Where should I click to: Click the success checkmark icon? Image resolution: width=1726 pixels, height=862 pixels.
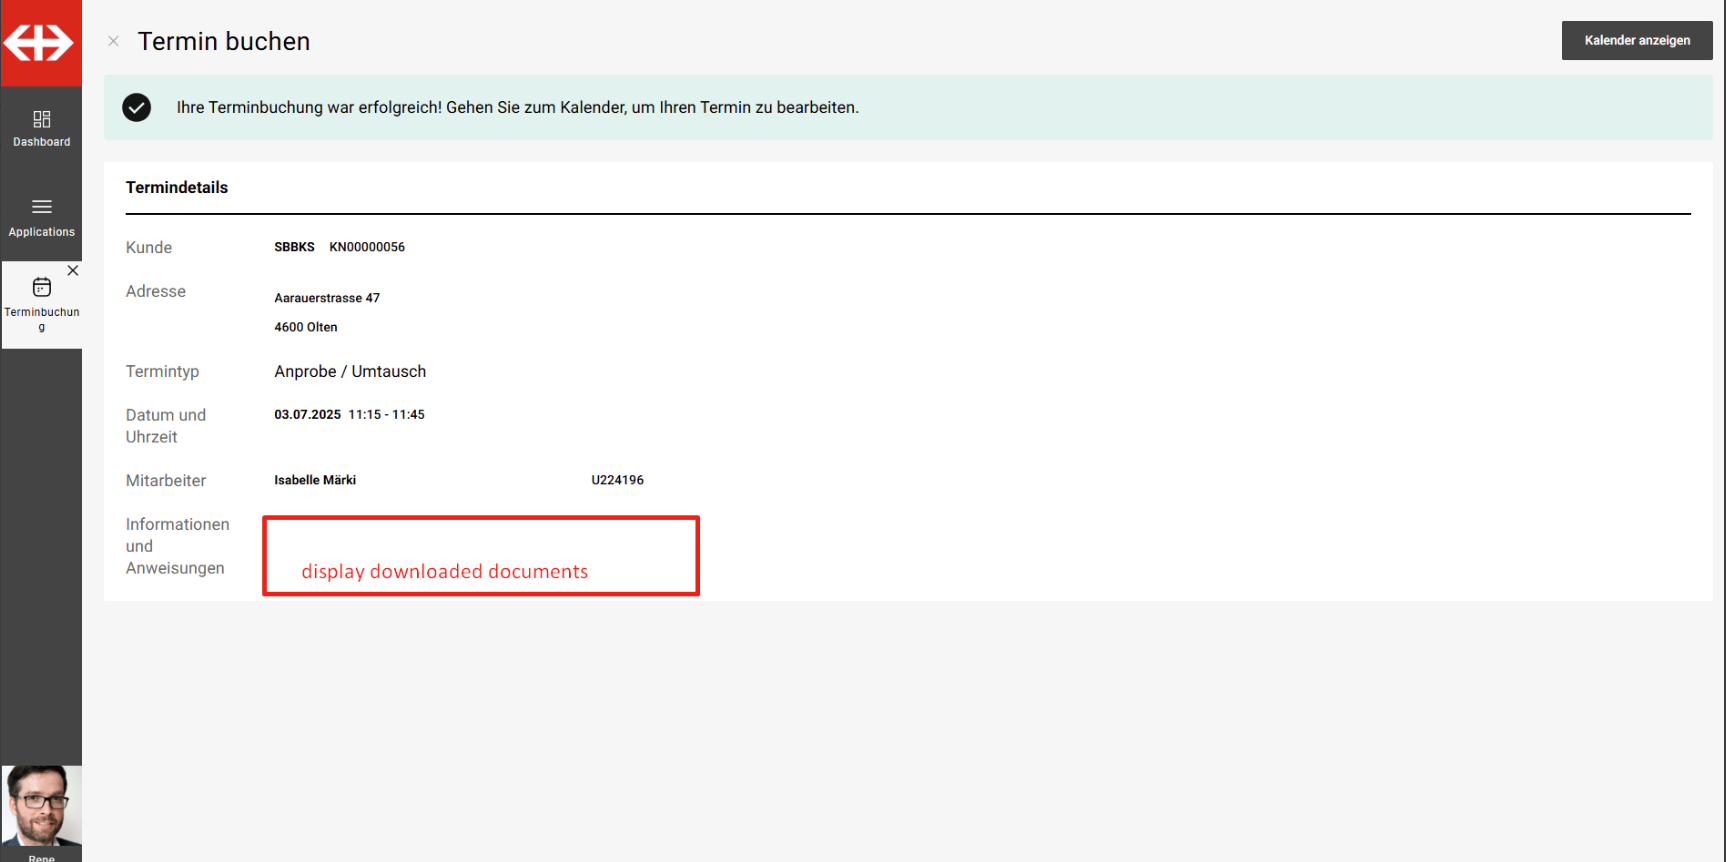click(137, 107)
